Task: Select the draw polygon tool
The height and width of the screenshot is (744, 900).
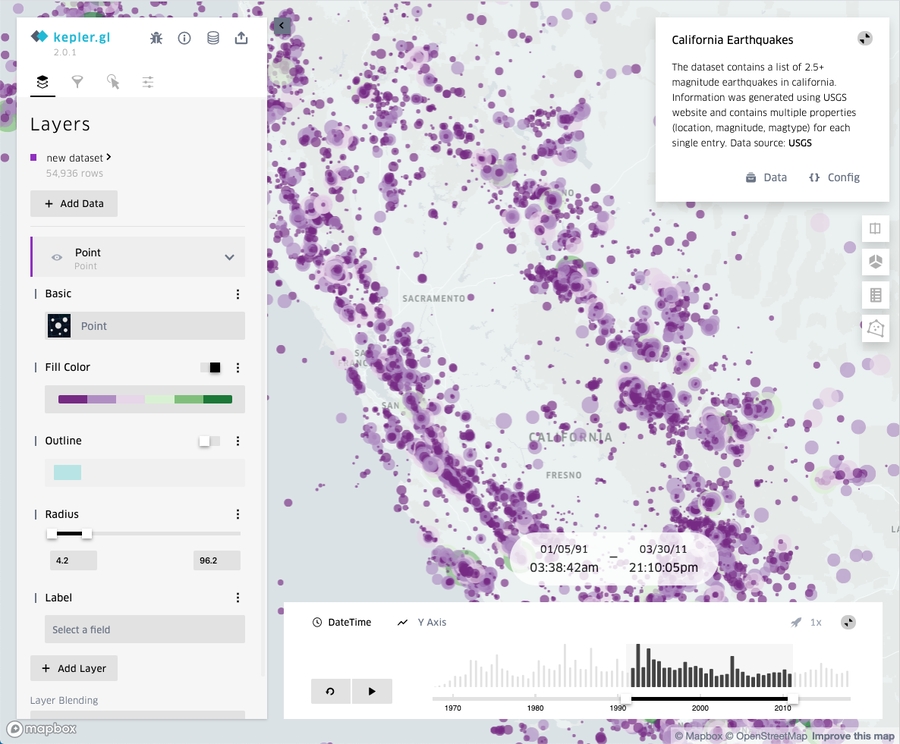Action: (875, 328)
